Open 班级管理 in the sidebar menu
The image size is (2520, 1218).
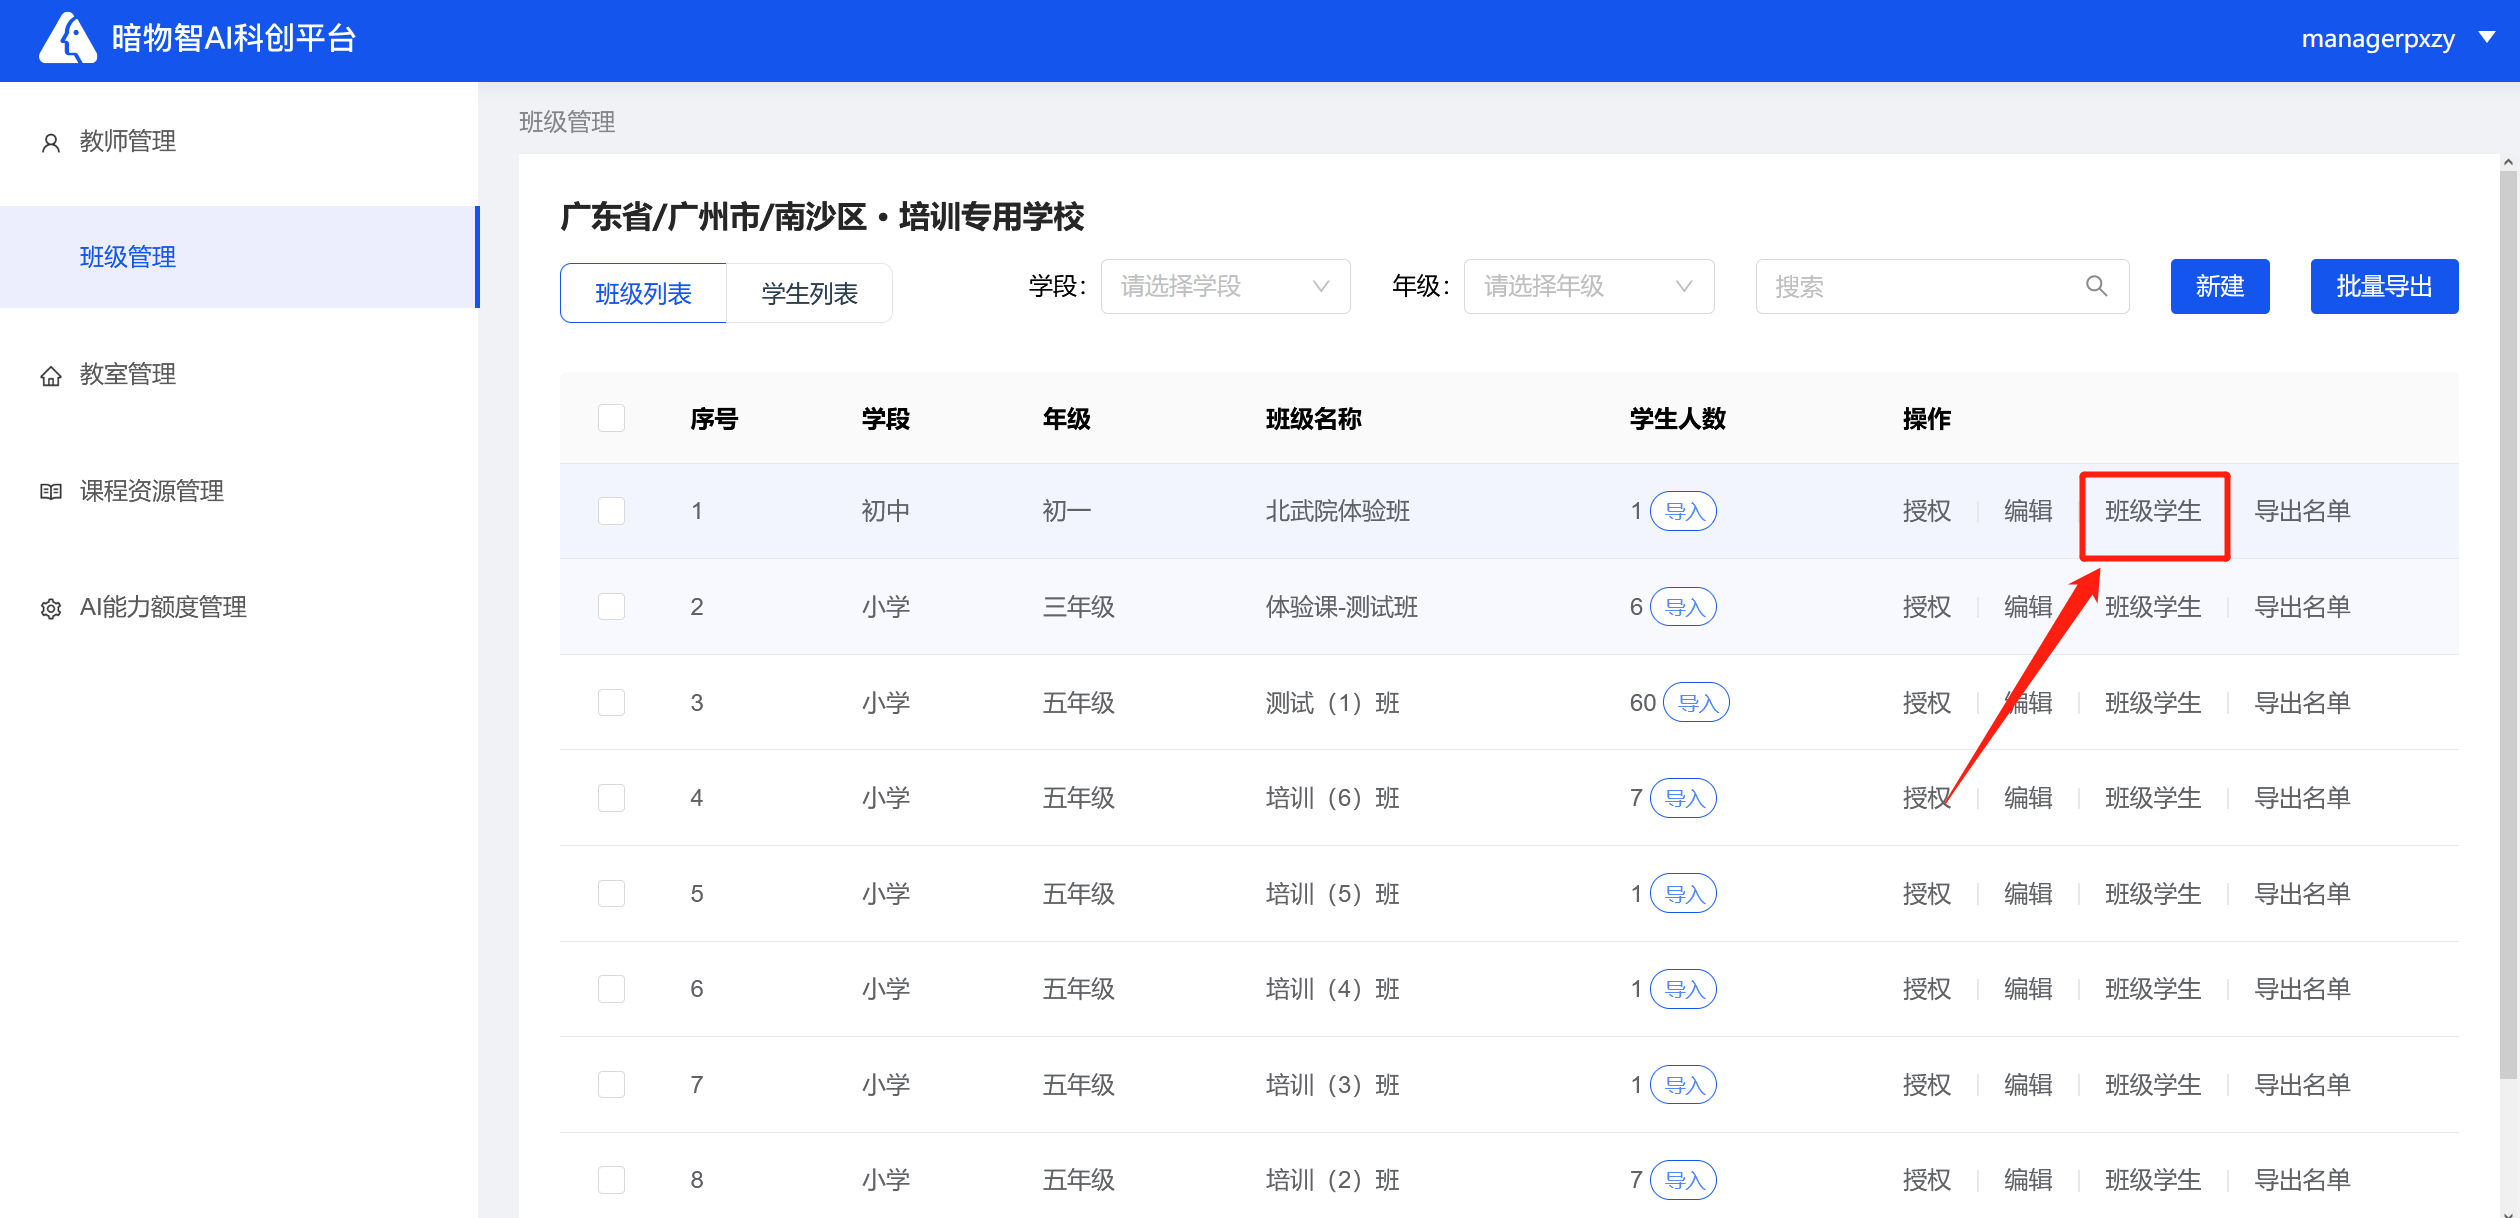[128, 257]
